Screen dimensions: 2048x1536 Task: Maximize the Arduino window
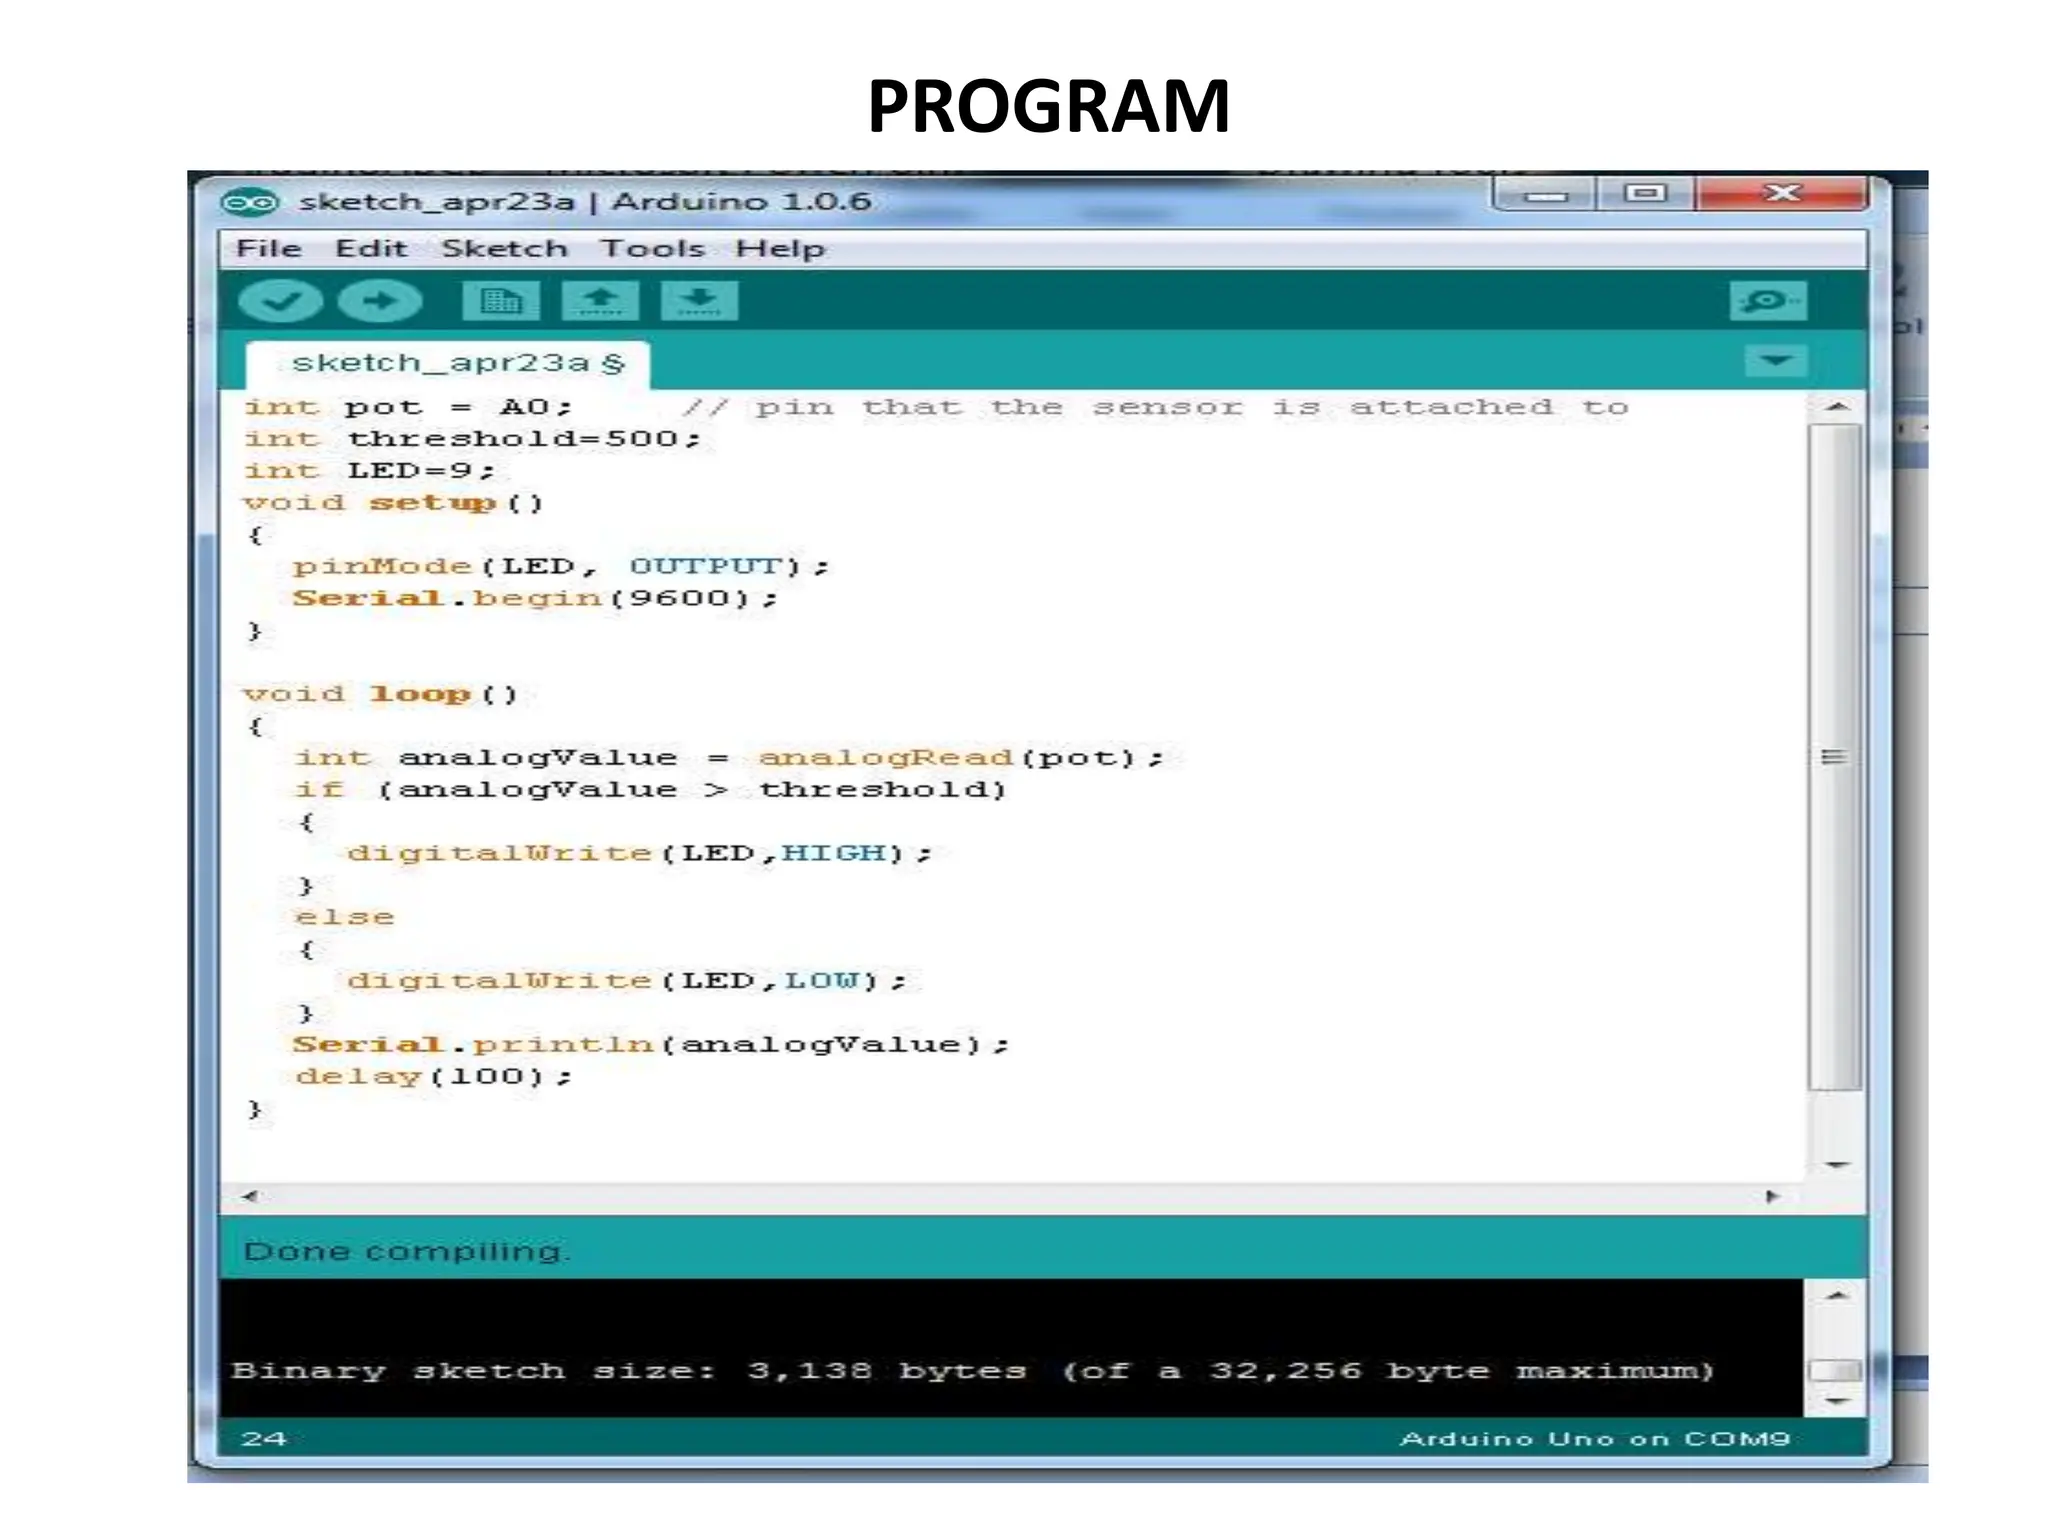(1645, 193)
